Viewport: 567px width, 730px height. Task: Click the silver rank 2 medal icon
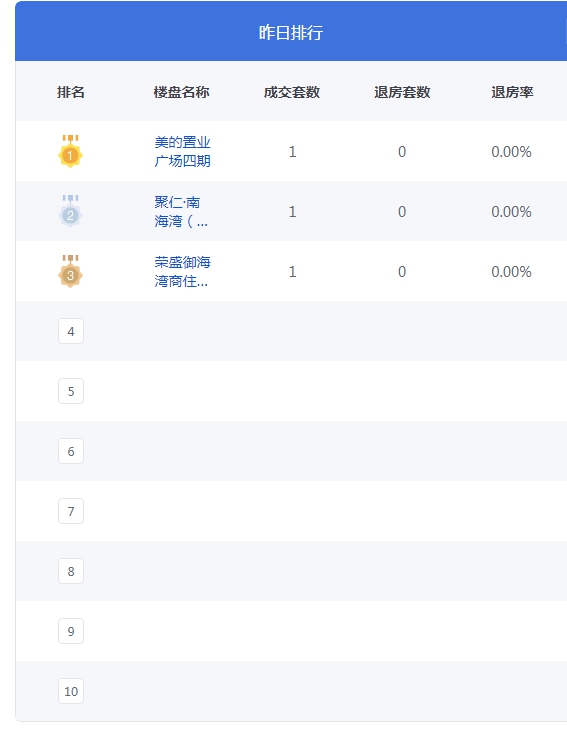[70, 211]
